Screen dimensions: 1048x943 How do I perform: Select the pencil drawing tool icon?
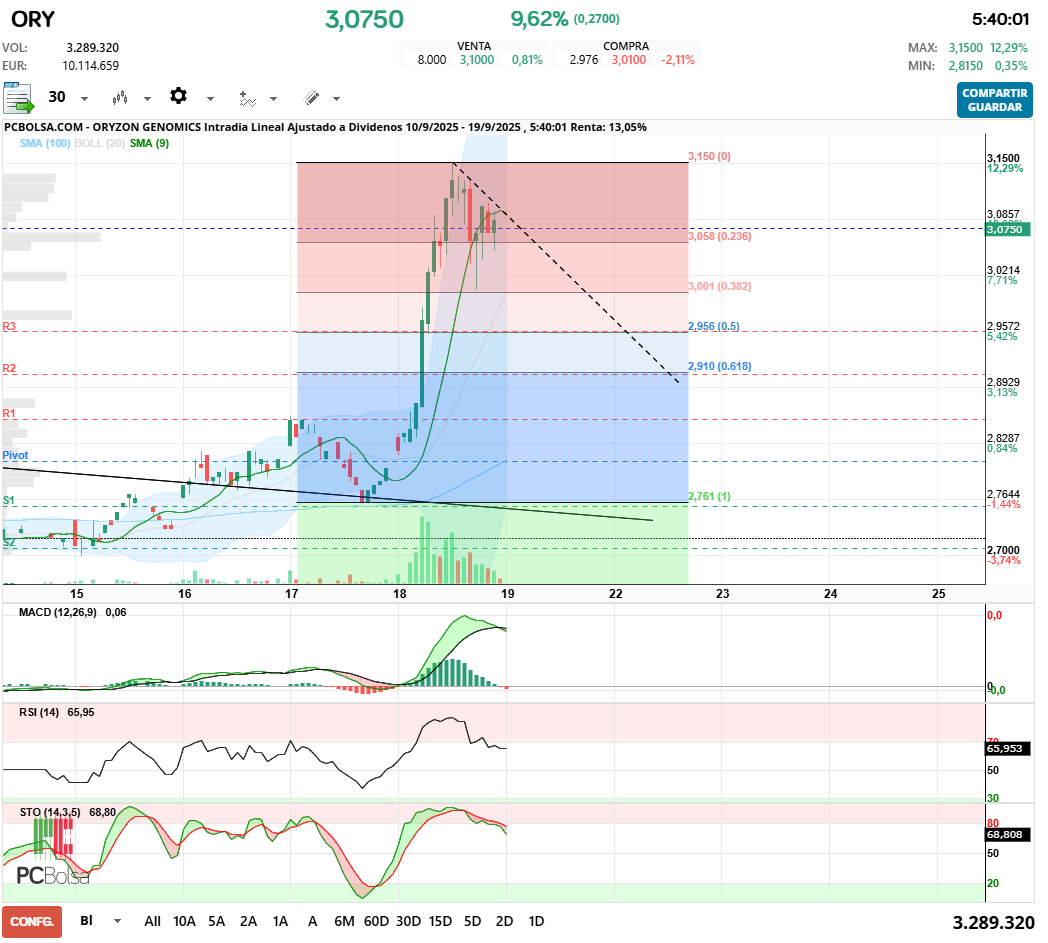click(311, 98)
